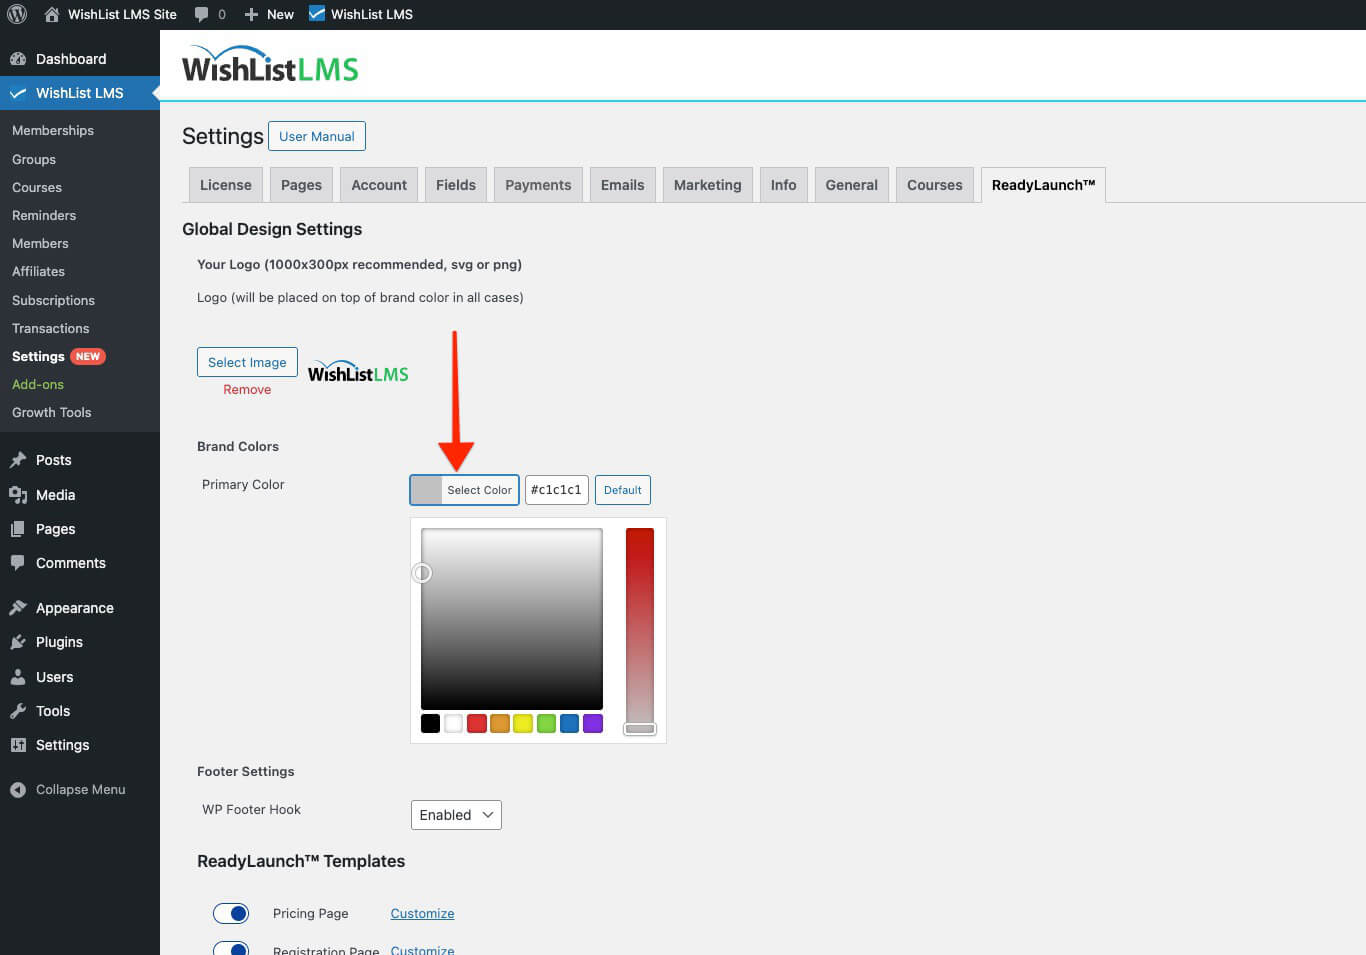Open the comments bubble in the top admin bar
Image resolution: width=1366 pixels, height=955 pixels.
tap(200, 14)
